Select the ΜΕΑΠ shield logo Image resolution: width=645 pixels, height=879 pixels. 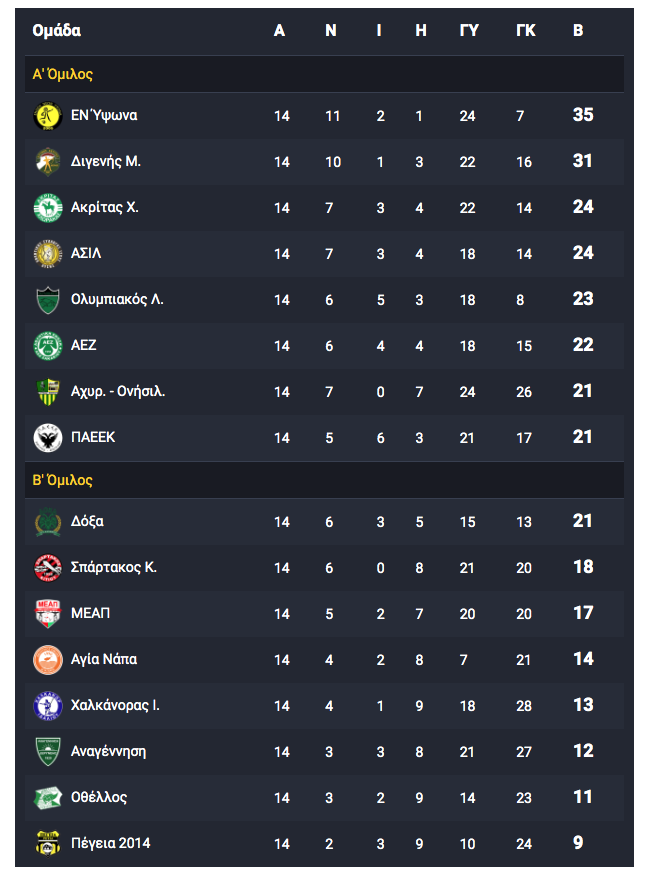click(x=48, y=613)
